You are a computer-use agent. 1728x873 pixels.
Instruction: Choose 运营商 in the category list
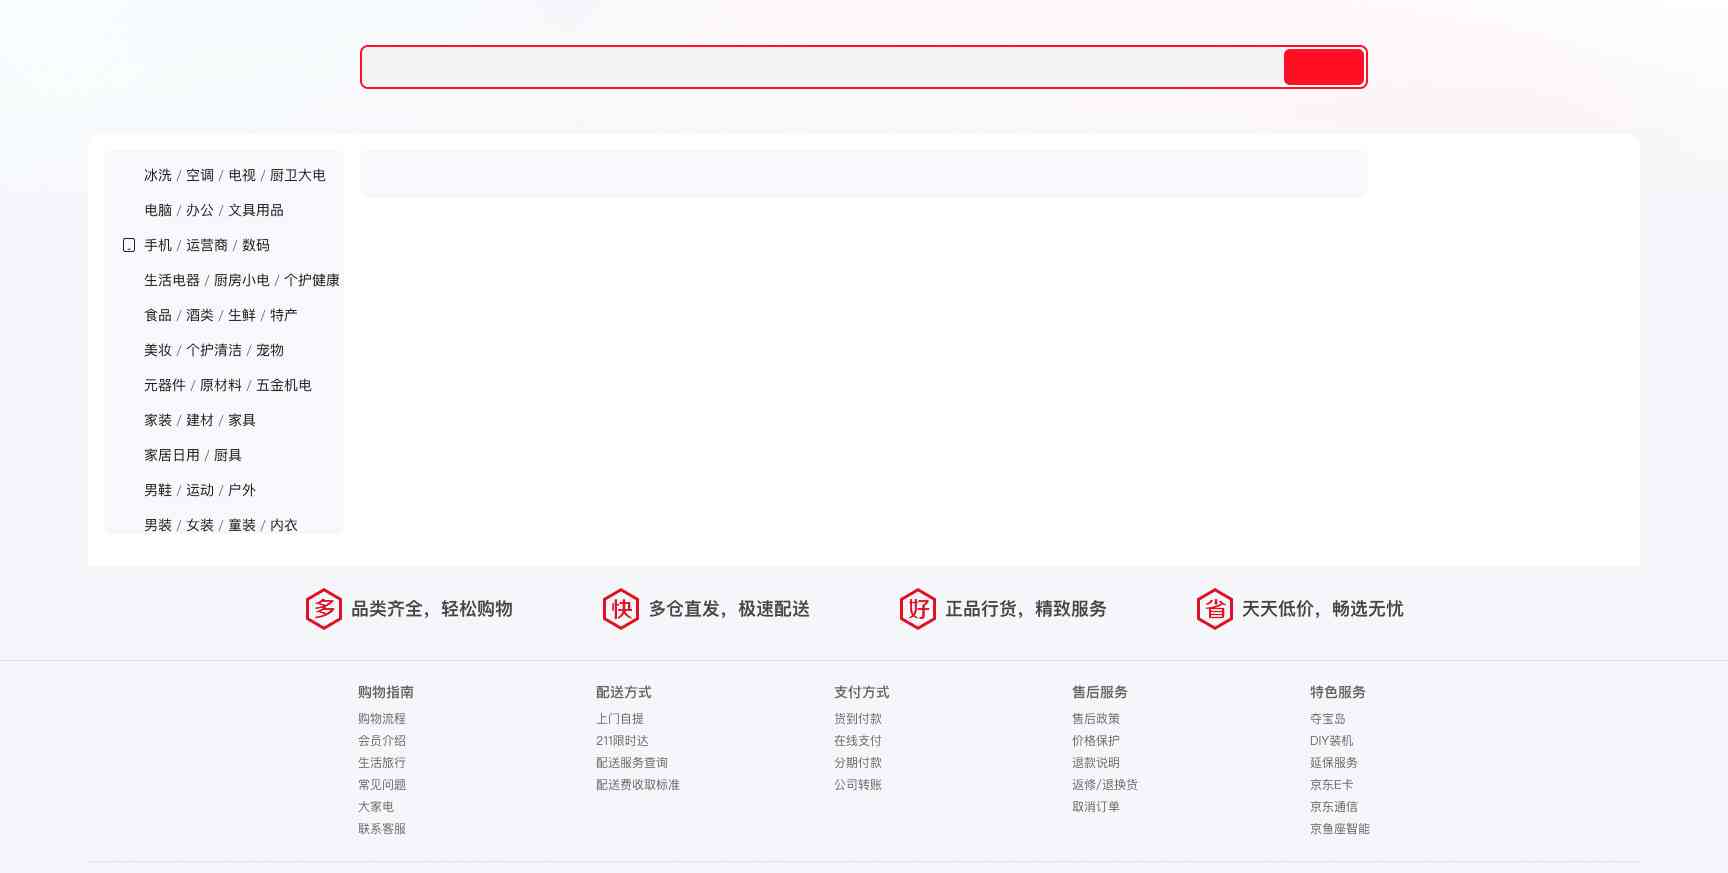[x=207, y=245]
